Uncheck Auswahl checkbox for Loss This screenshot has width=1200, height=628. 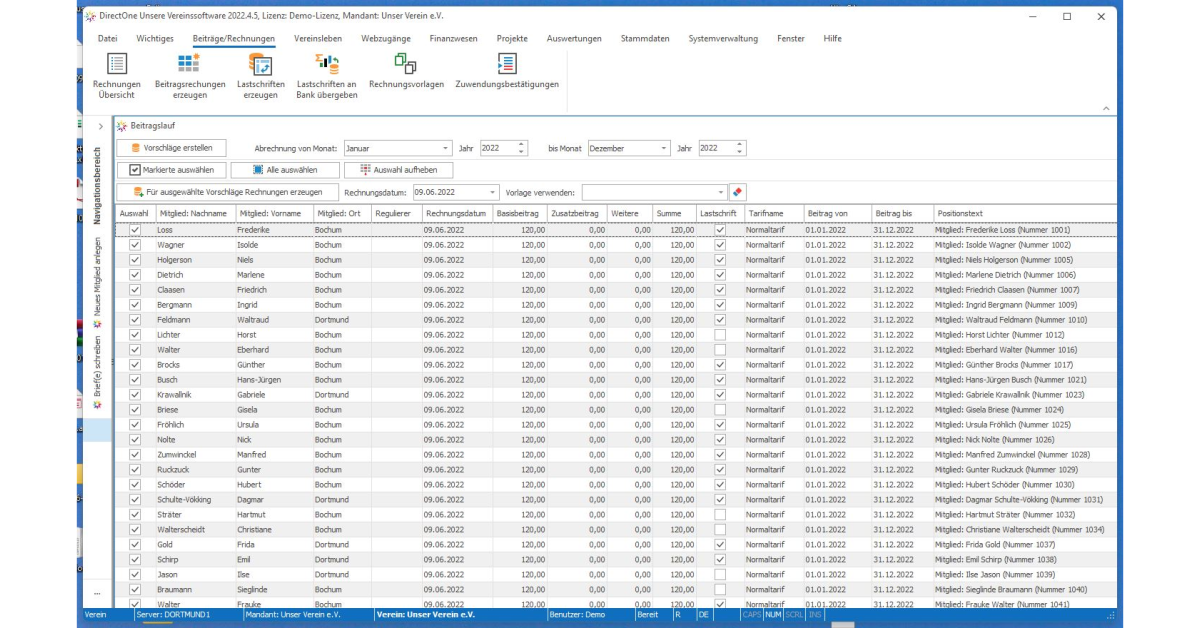(x=135, y=230)
